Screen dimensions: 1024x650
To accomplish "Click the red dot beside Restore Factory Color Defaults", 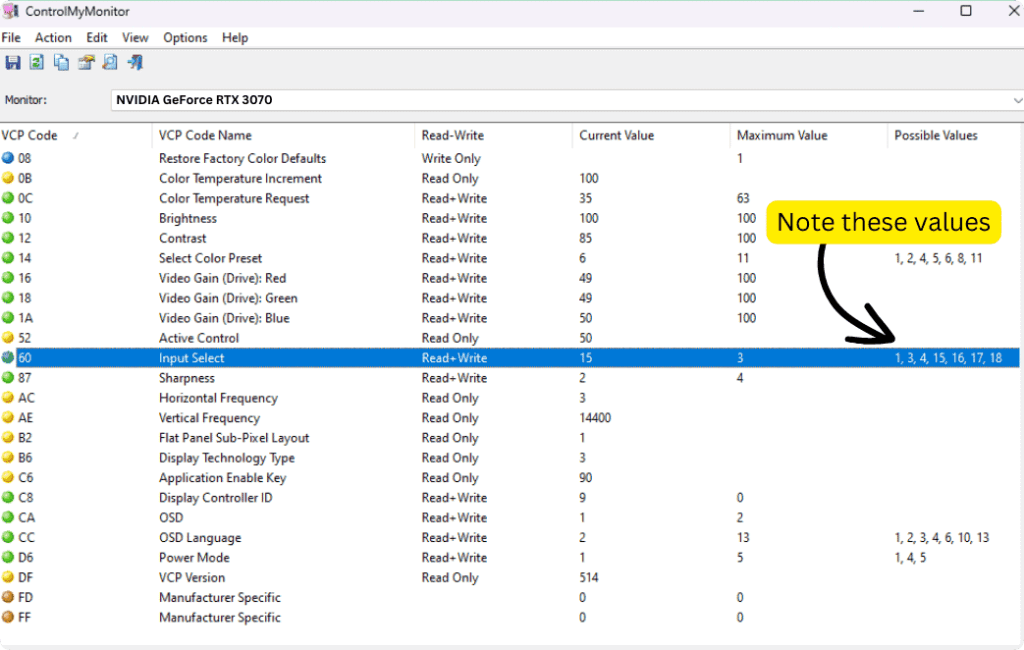I will (9, 158).
